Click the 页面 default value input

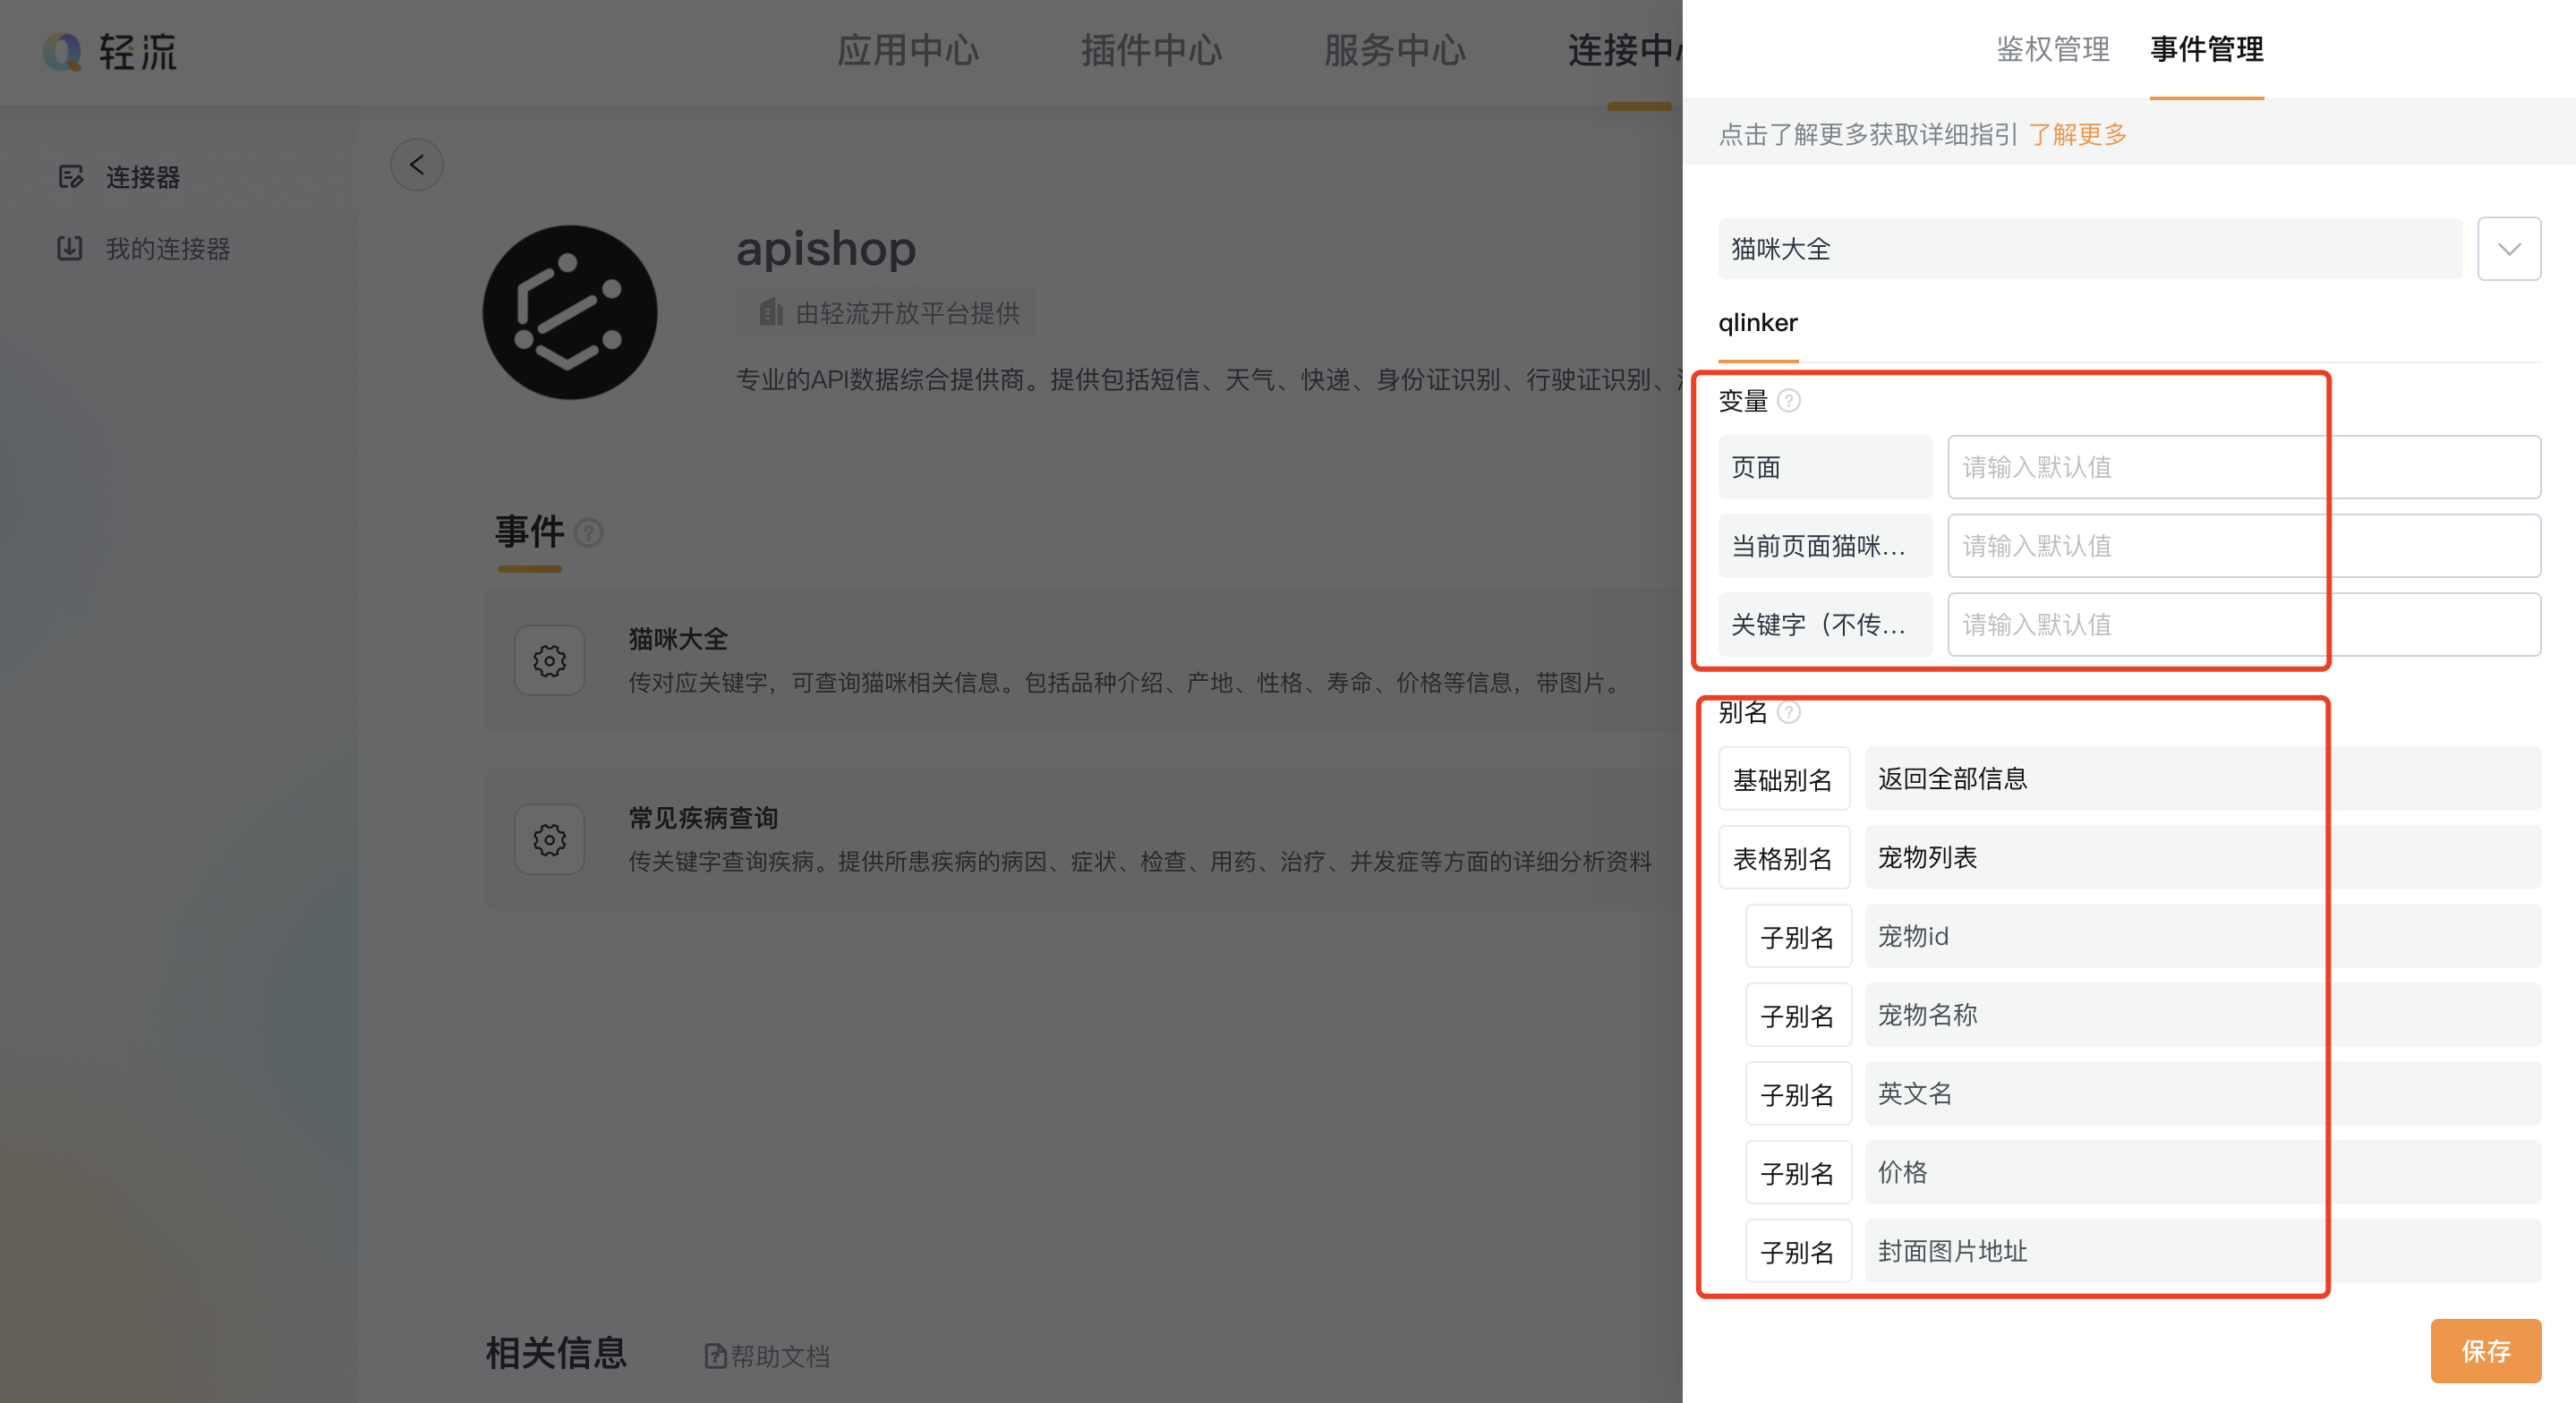coord(2244,467)
